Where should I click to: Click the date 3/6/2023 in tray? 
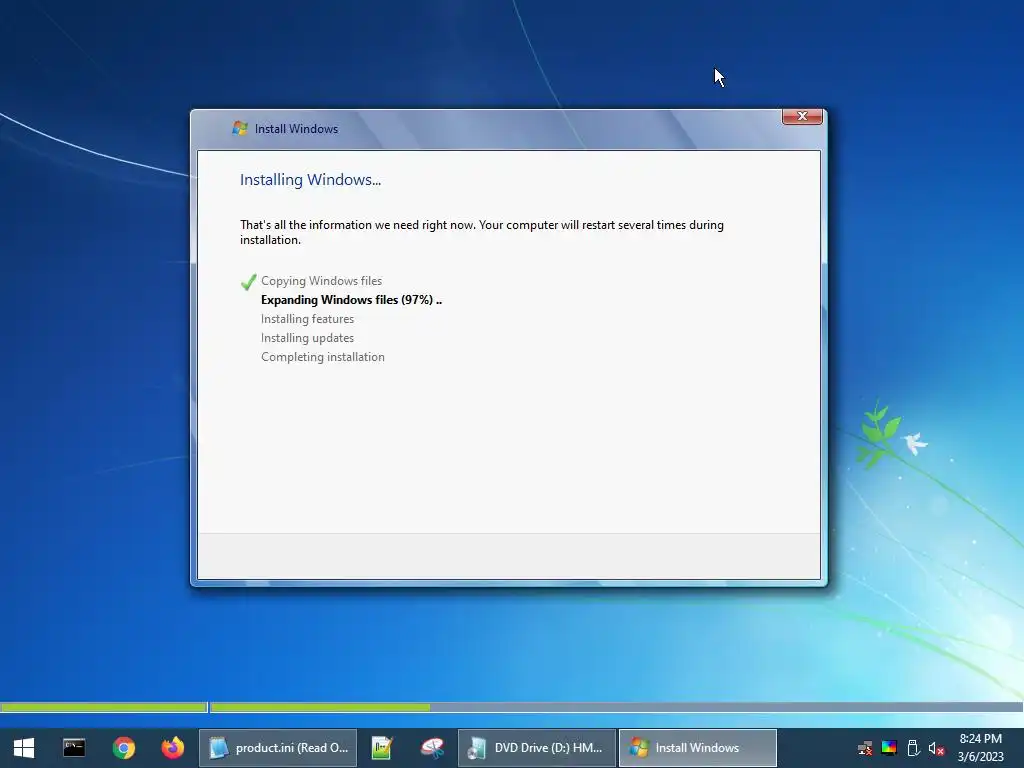980,757
